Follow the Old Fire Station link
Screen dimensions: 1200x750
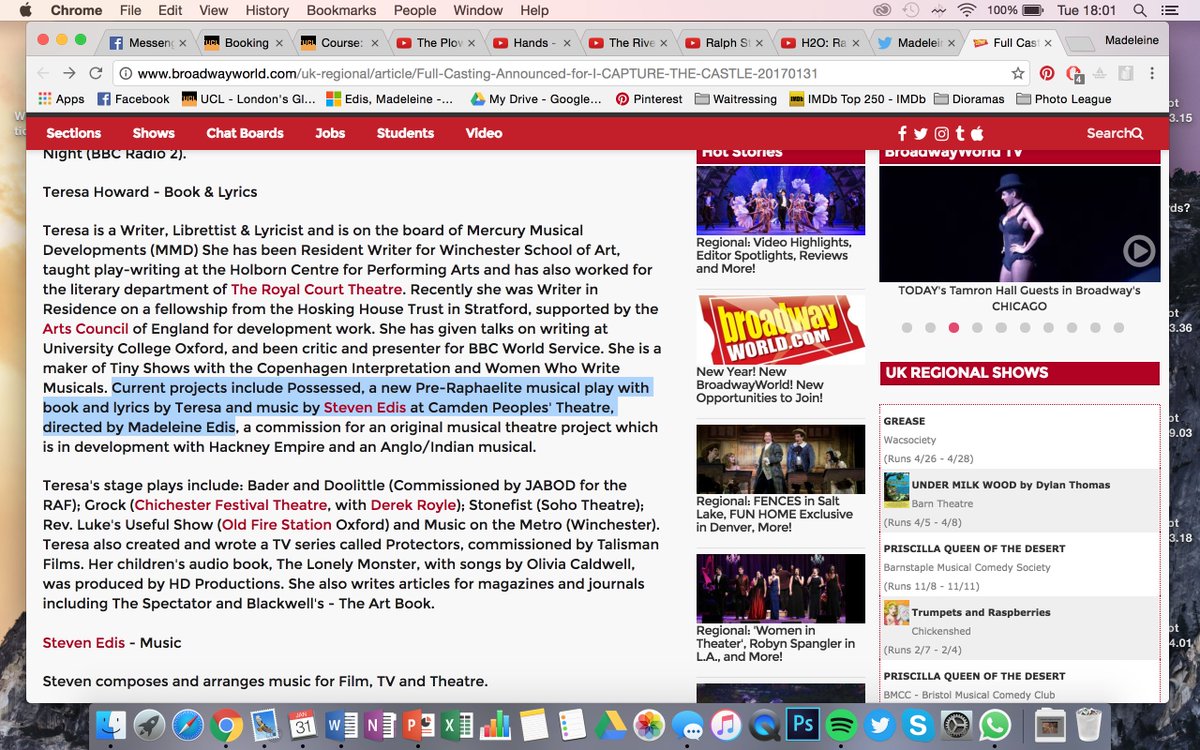click(277, 524)
